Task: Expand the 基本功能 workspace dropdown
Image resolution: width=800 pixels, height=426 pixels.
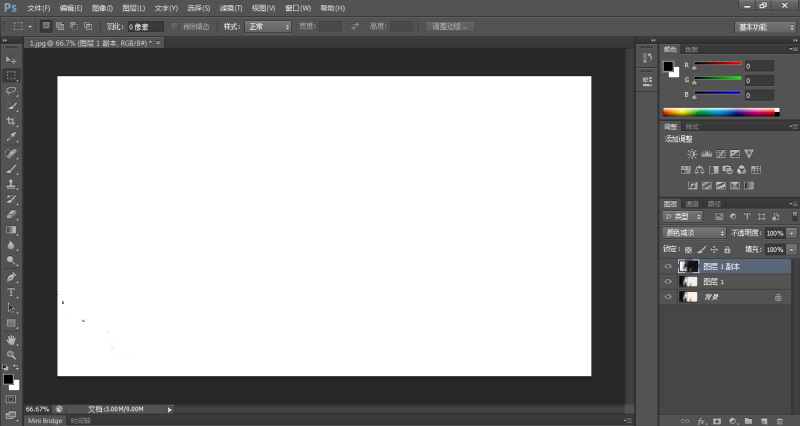Action: [x=765, y=26]
